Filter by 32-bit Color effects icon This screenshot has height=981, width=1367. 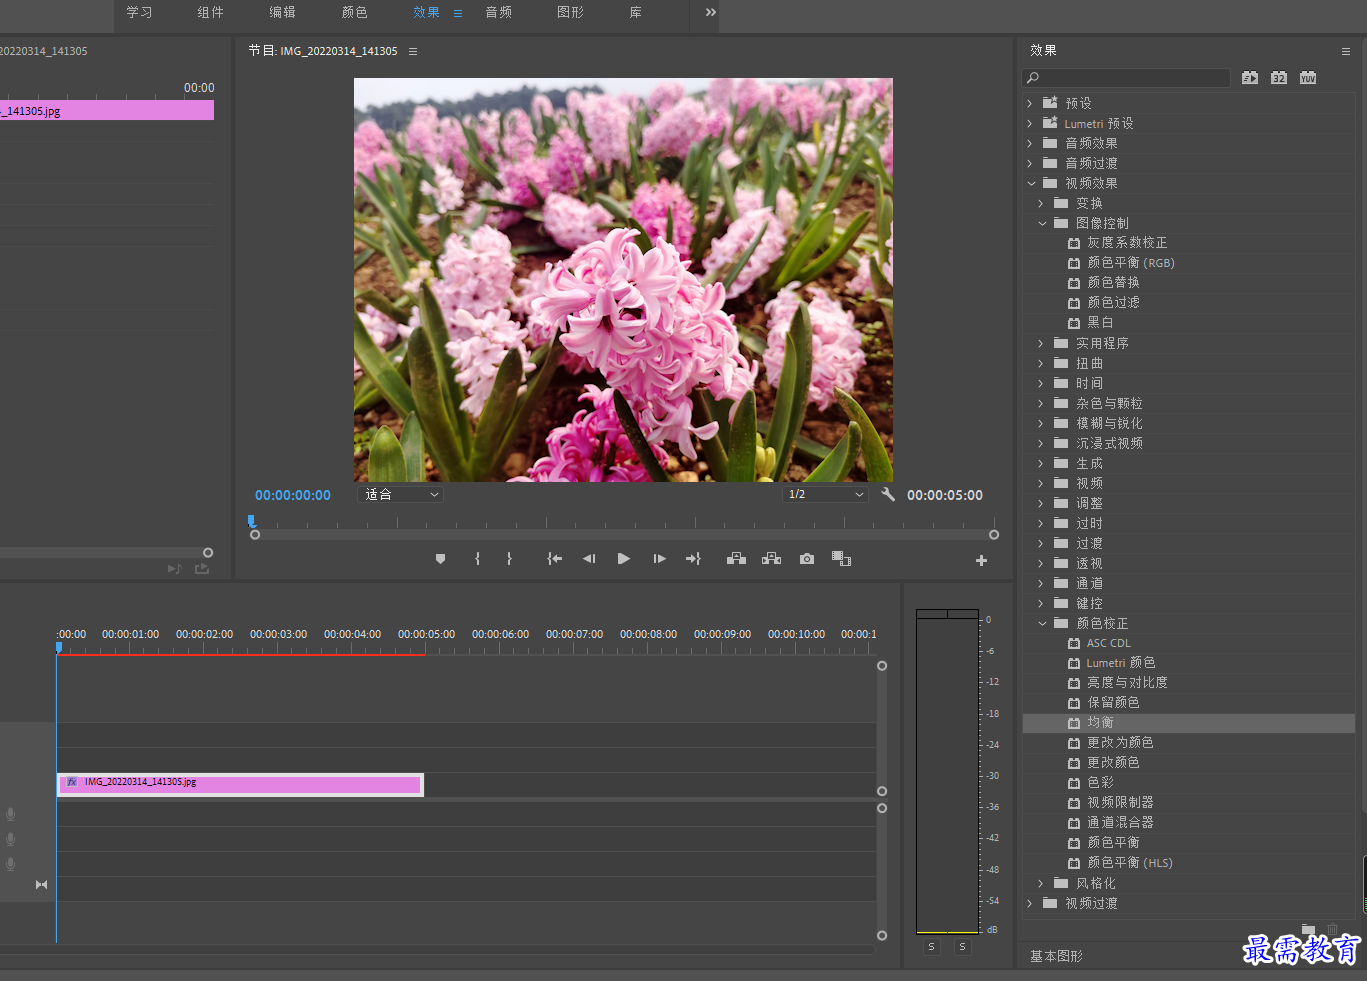(x=1279, y=78)
